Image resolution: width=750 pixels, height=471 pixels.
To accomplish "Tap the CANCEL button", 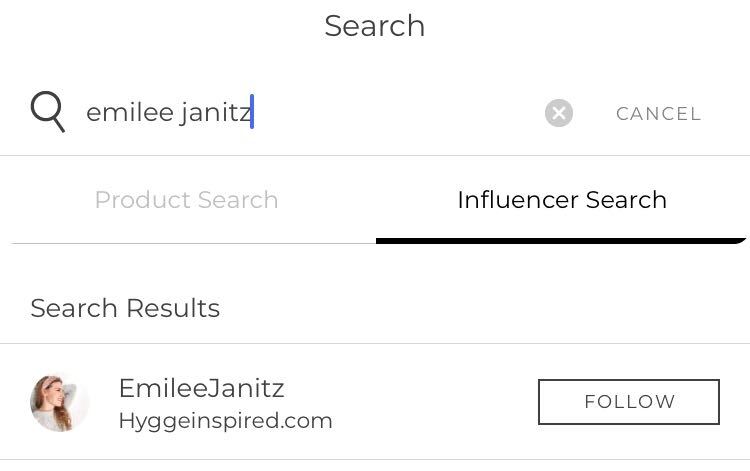I will pyautogui.click(x=658, y=114).
